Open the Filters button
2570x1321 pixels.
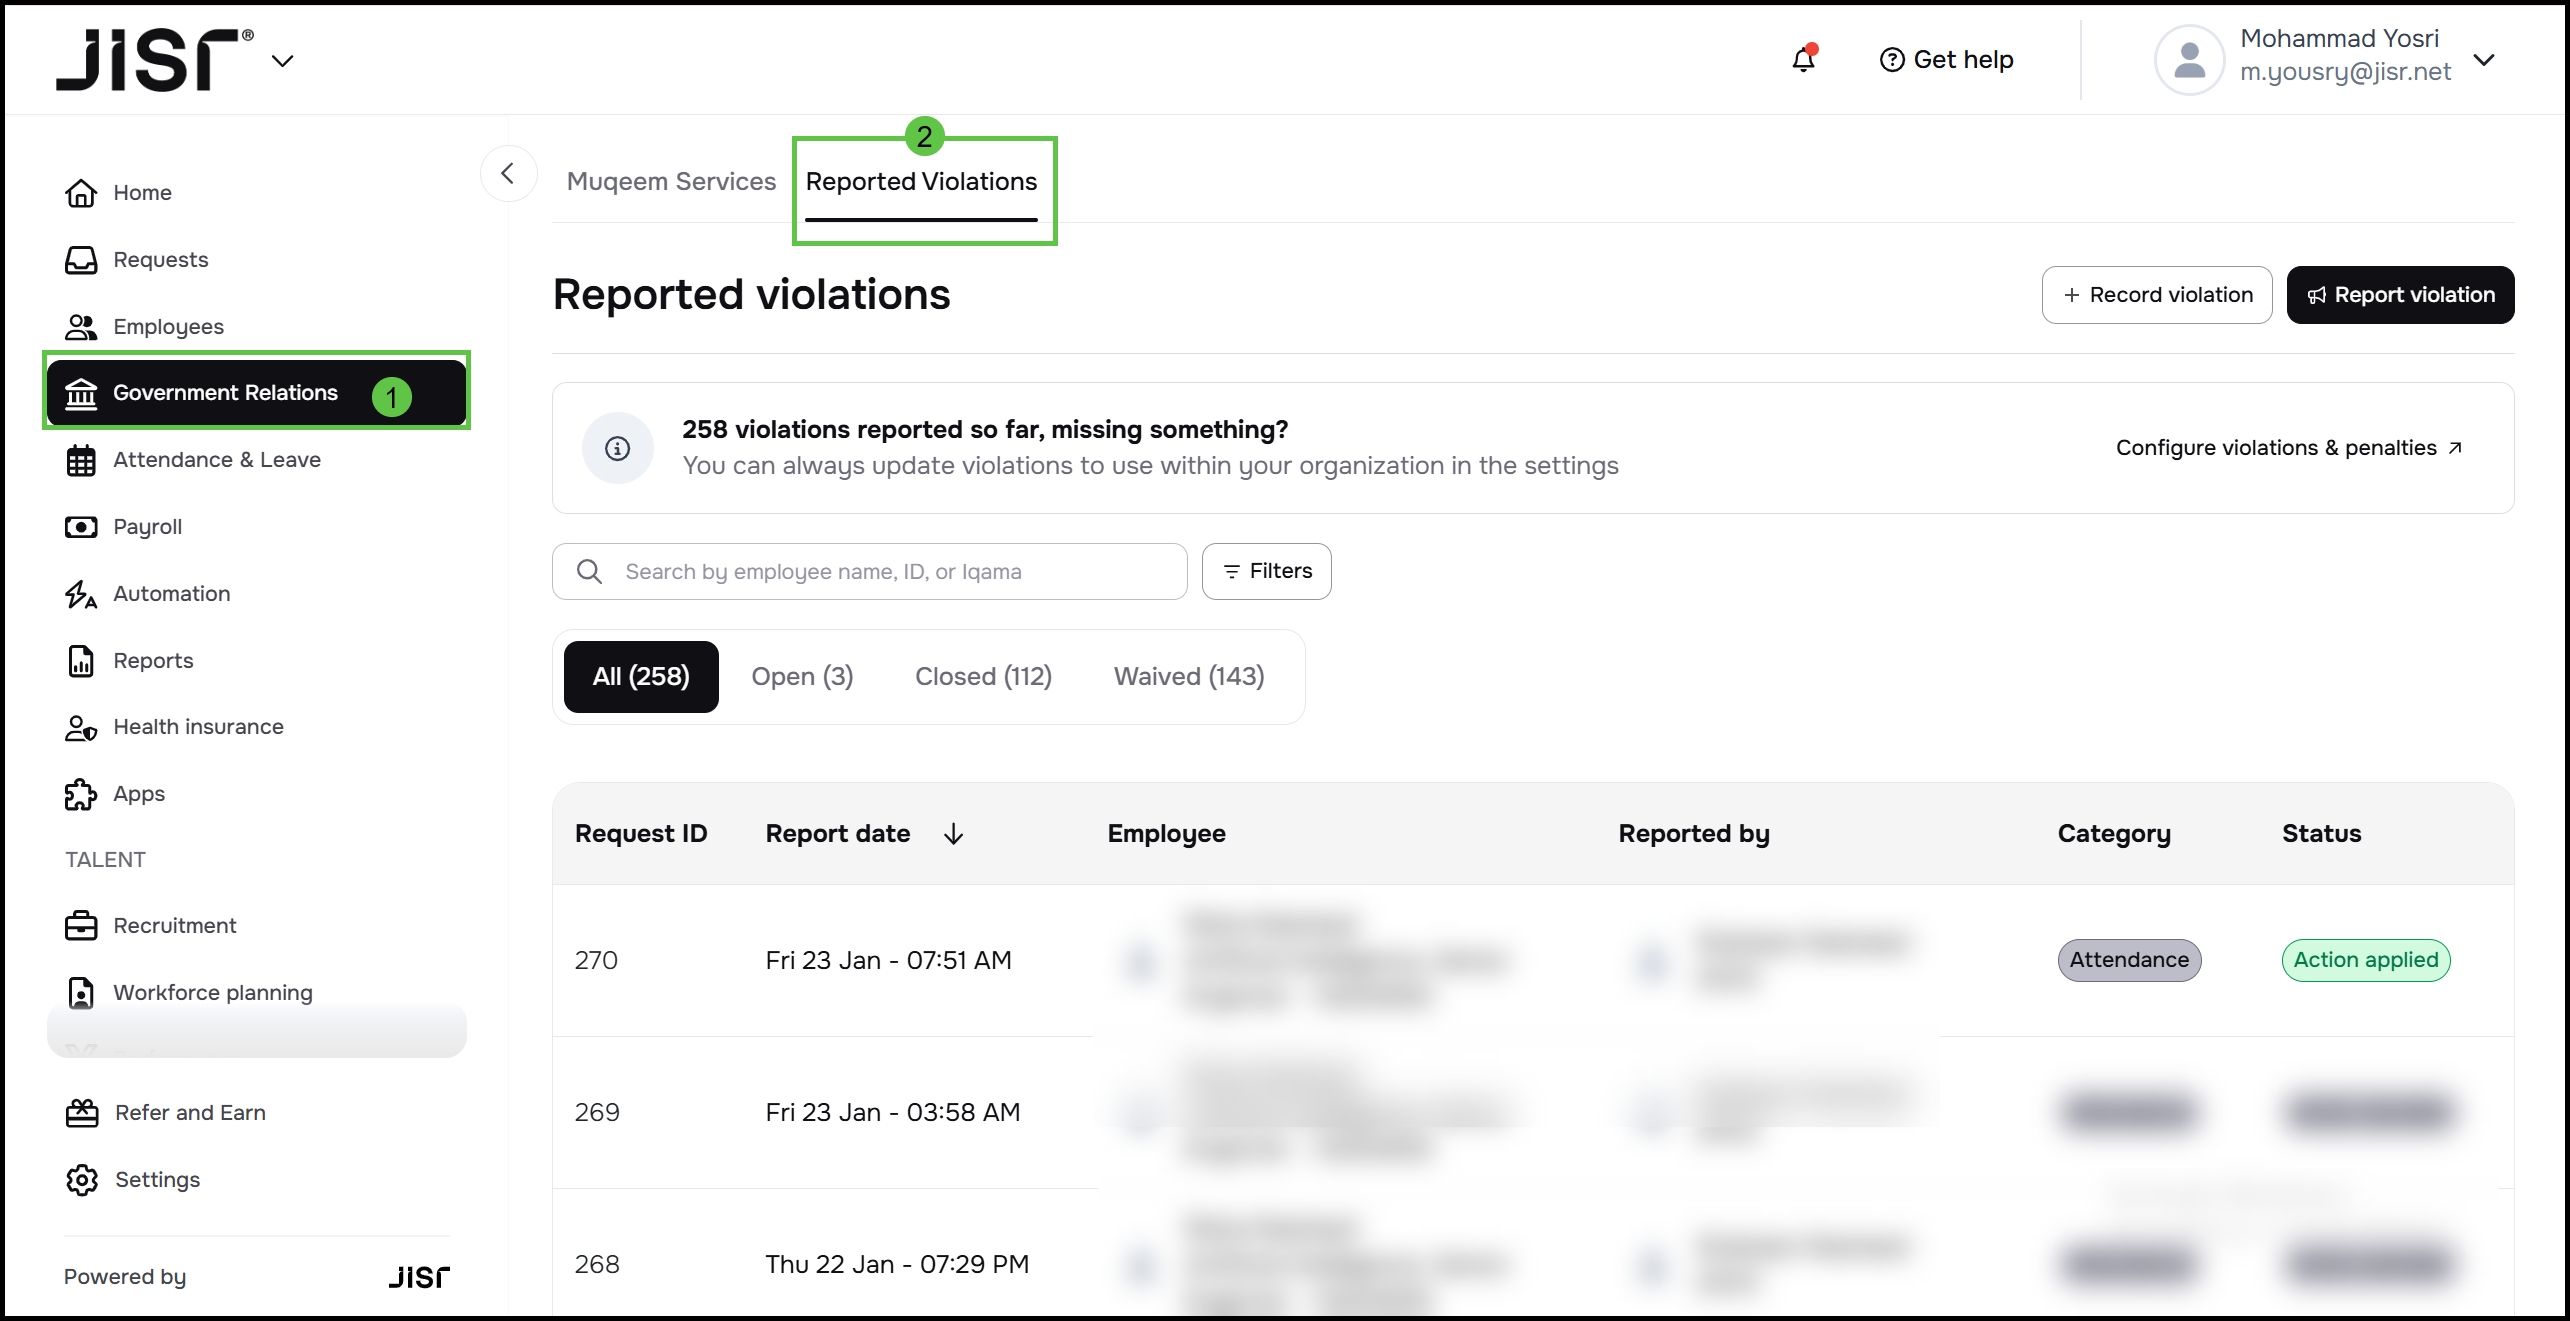click(1266, 571)
